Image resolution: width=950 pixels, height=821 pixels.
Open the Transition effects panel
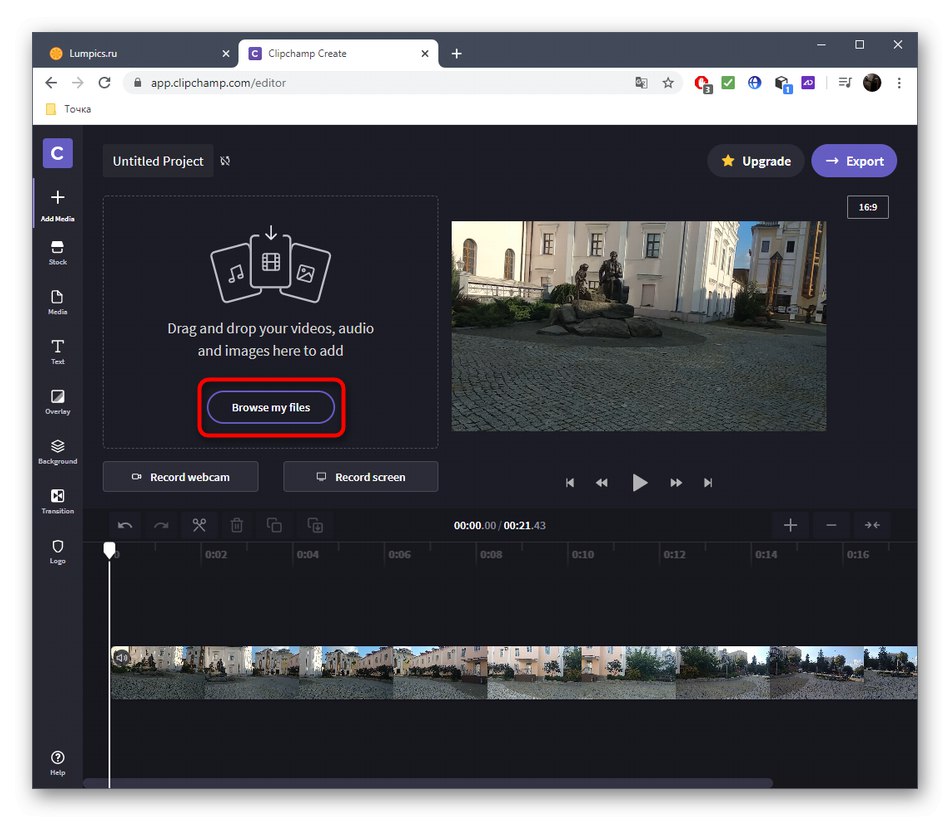57,501
